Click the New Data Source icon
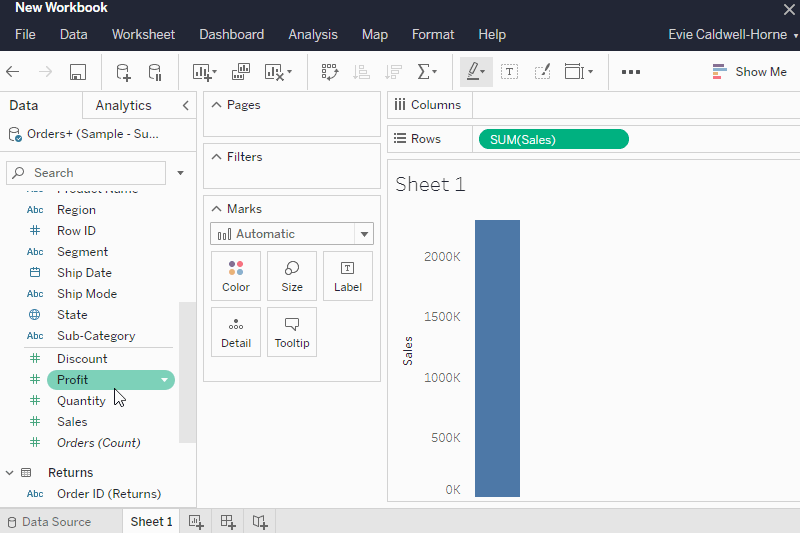 [x=123, y=72]
